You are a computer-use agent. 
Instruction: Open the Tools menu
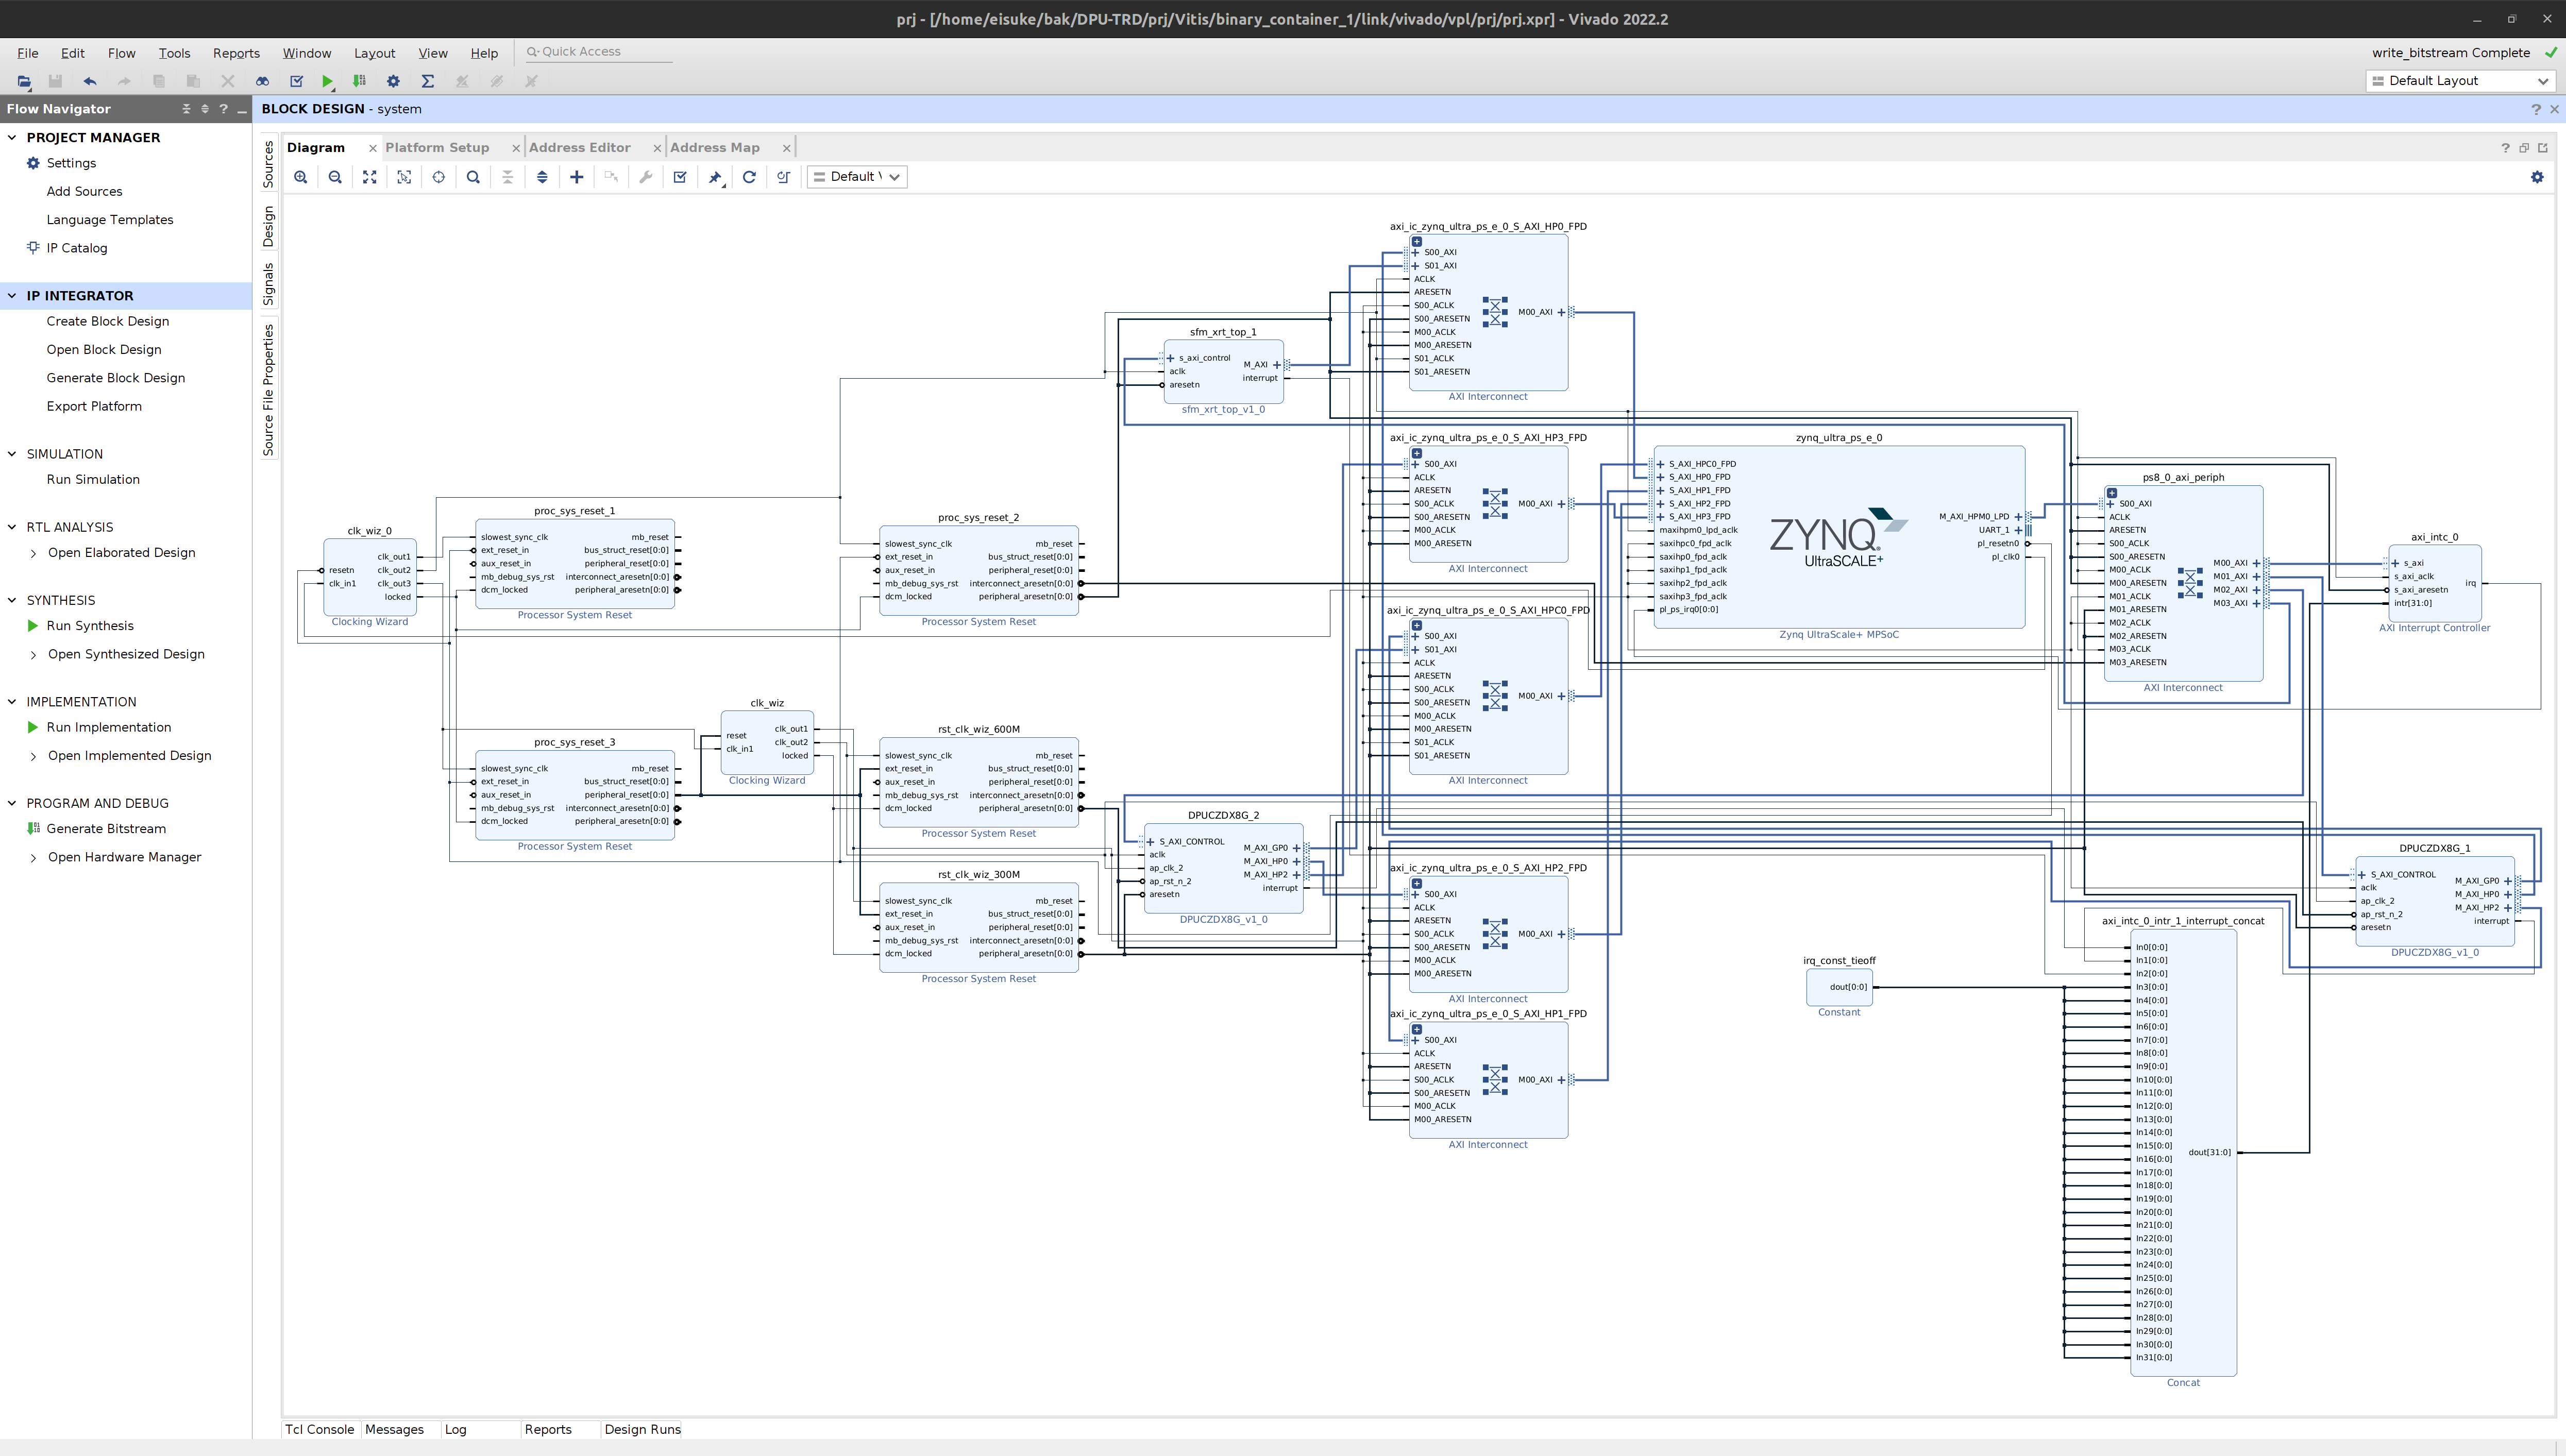pyautogui.click(x=174, y=53)
